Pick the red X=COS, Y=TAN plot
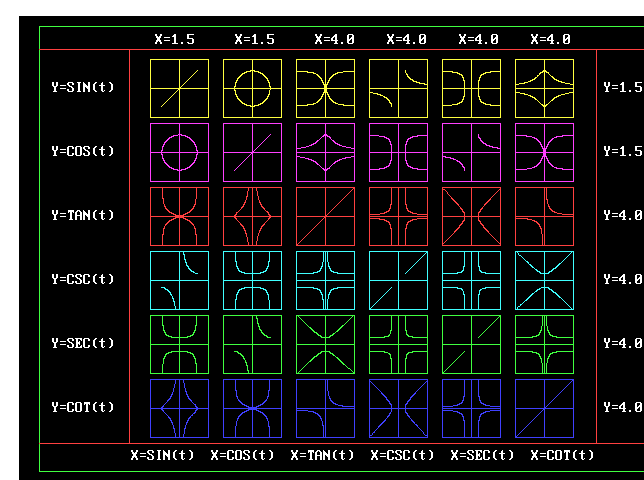The width and height of the screenshot is (644, 480). point(253,216)
